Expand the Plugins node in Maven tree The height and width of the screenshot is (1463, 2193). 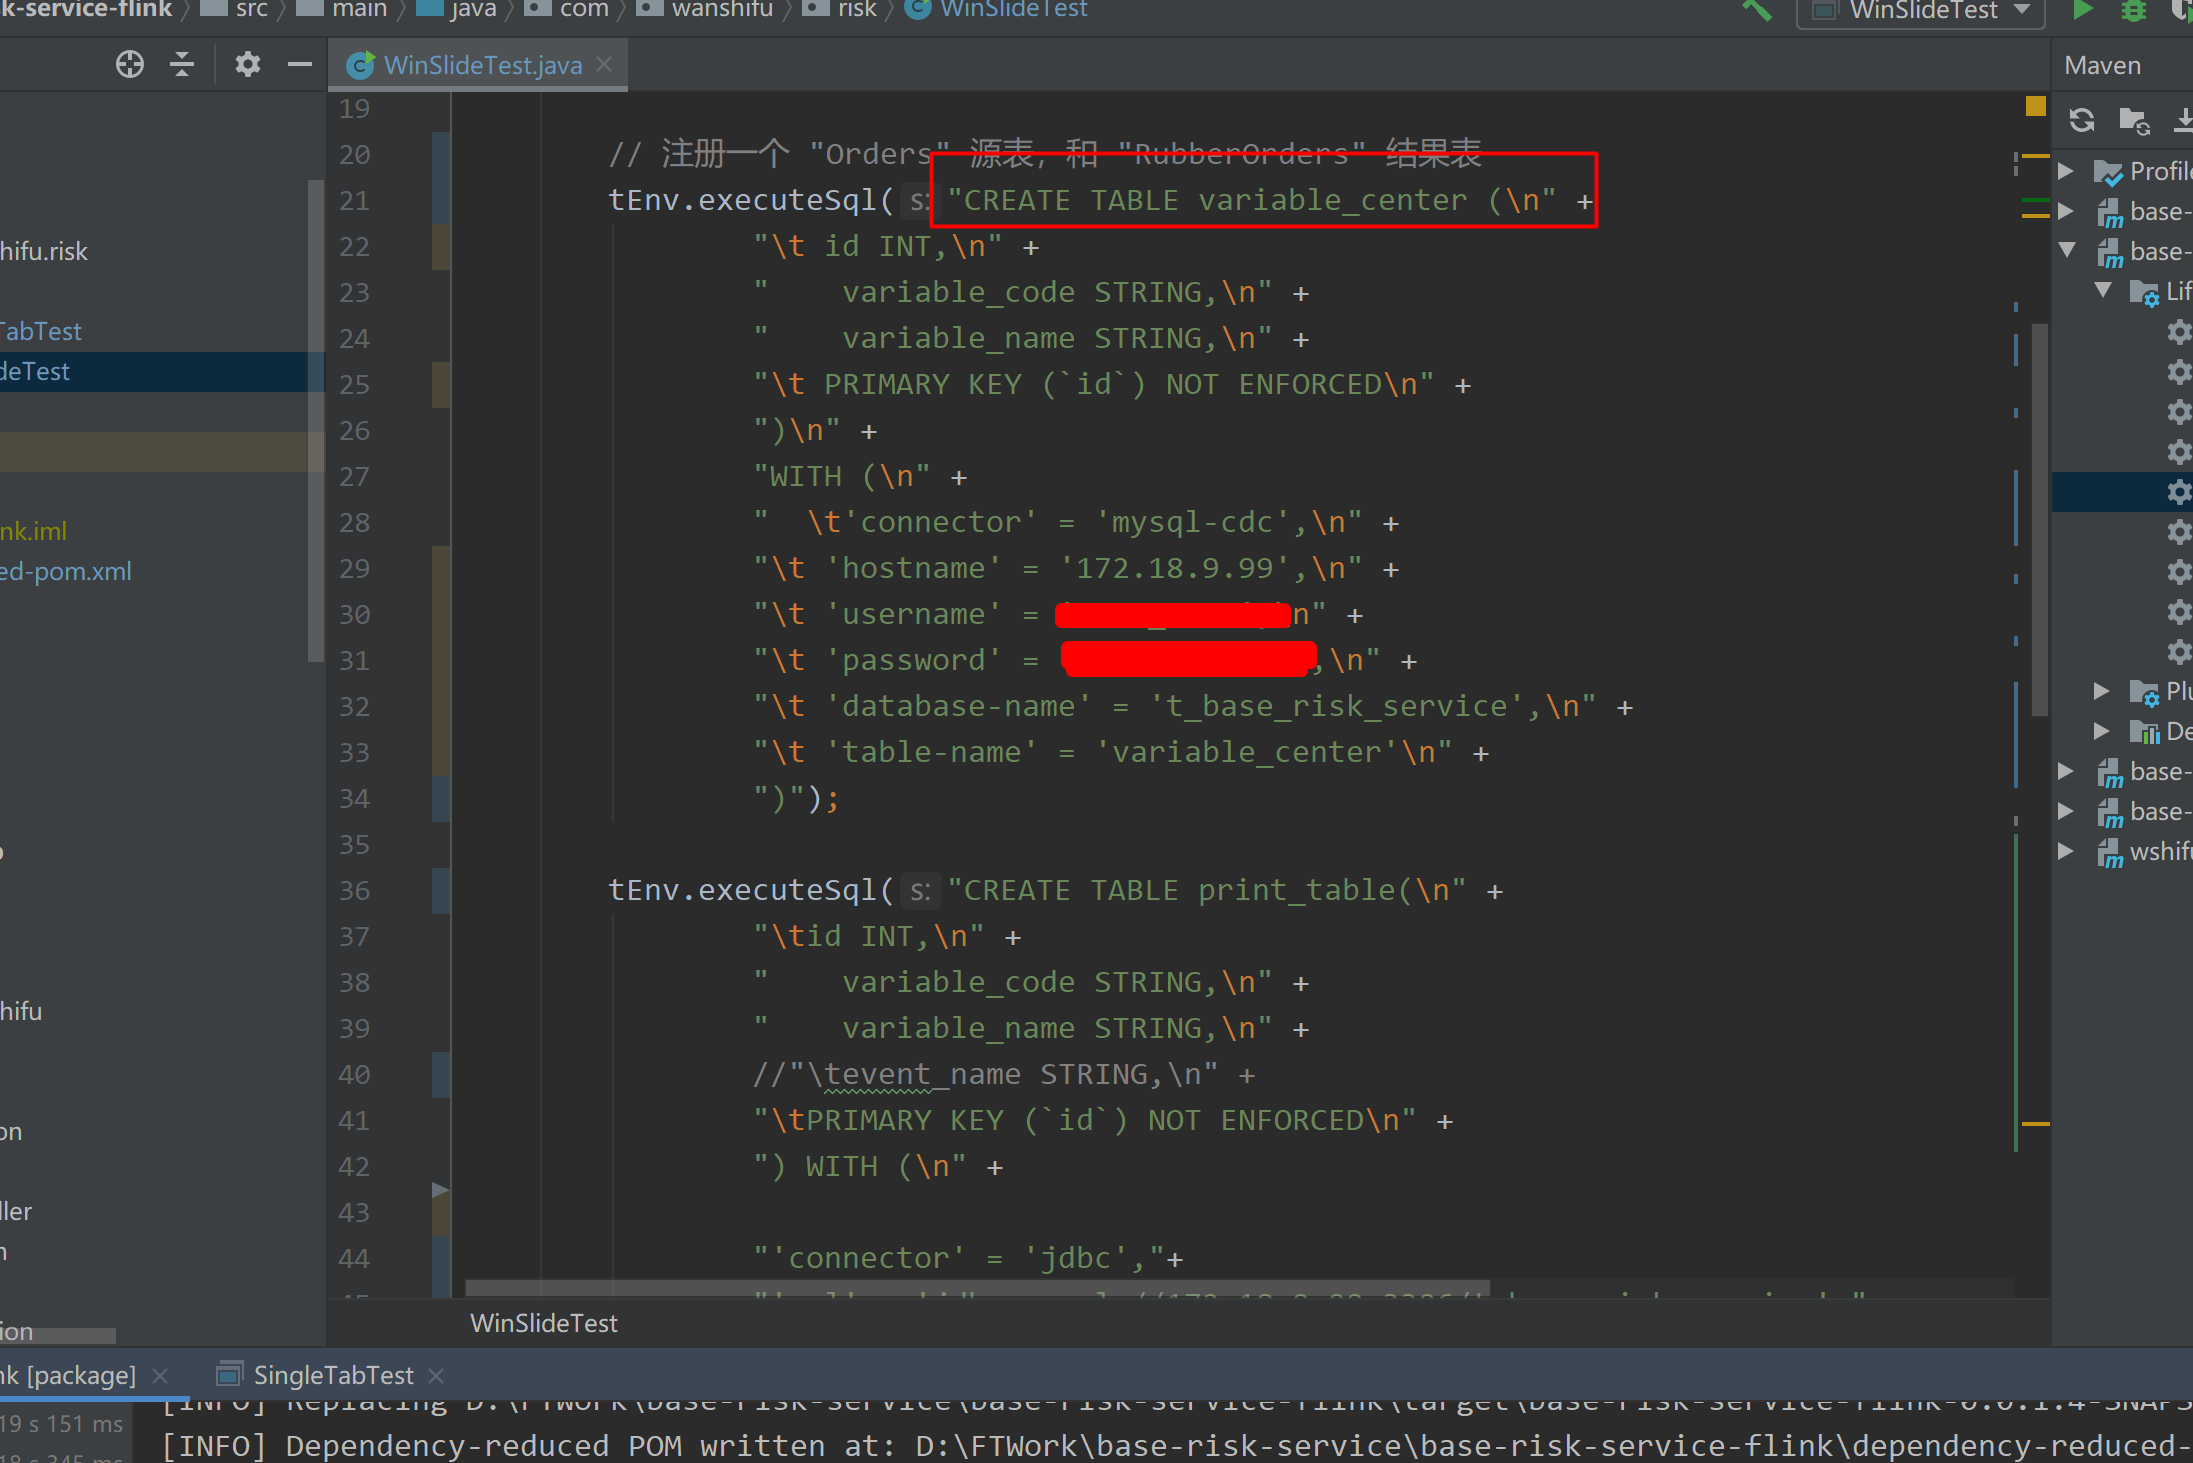coord(2102,691)
